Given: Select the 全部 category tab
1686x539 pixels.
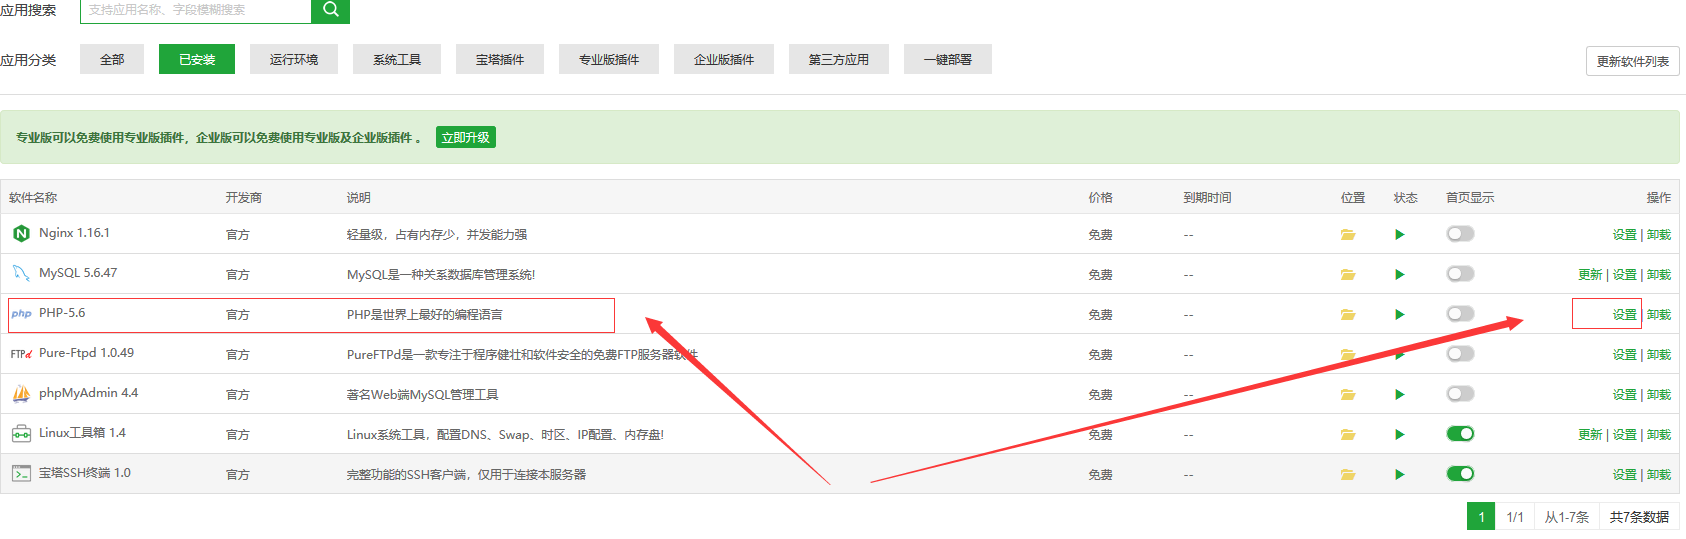Looking at the screenshot, I should click(x=112, y=59).
